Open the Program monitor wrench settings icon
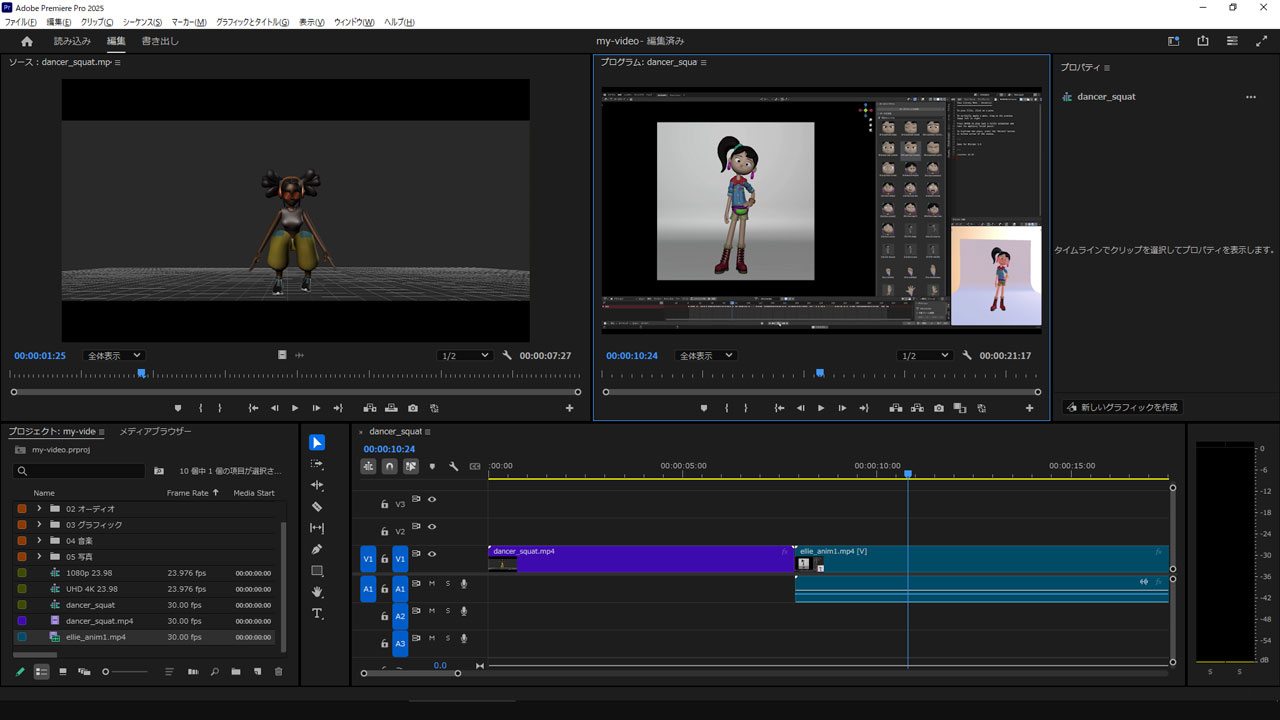Viewport: 1280px width, 720px height. coord(967,355)
